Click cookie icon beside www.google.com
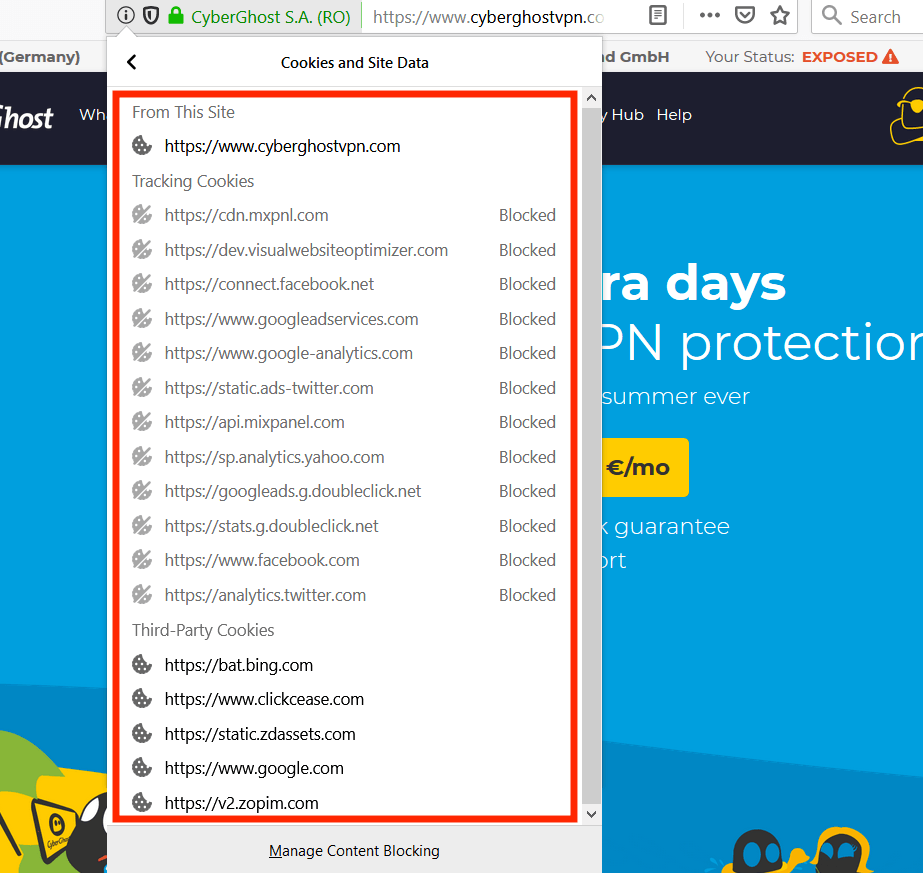Image resolution: width=923 pixels, height=873 pixels. coord(142,768)
